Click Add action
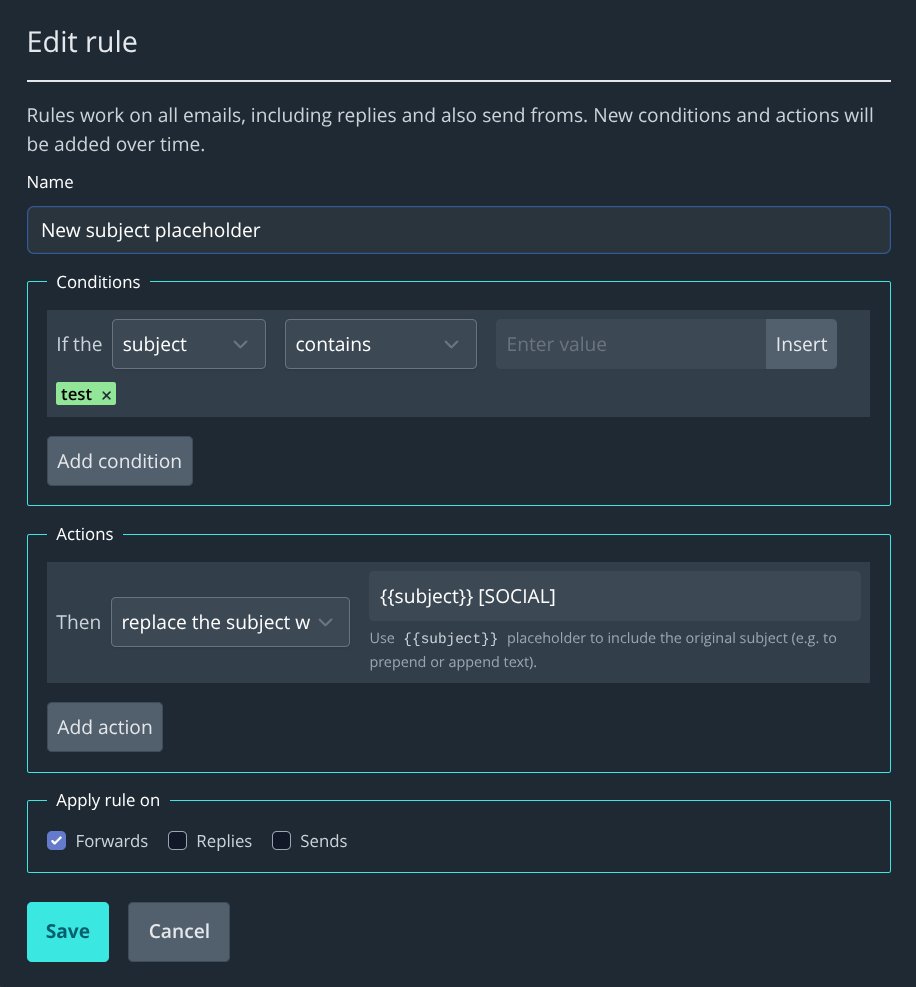 pos(105,727)
